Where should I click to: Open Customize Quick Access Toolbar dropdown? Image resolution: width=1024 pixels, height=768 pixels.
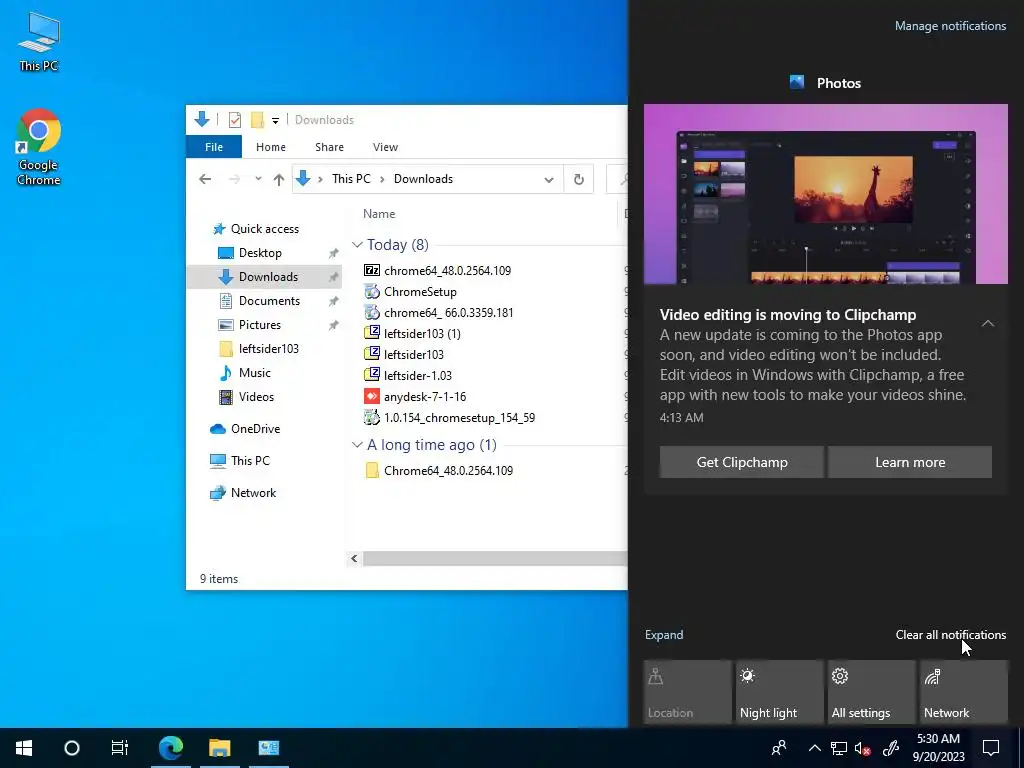(276, 120)
